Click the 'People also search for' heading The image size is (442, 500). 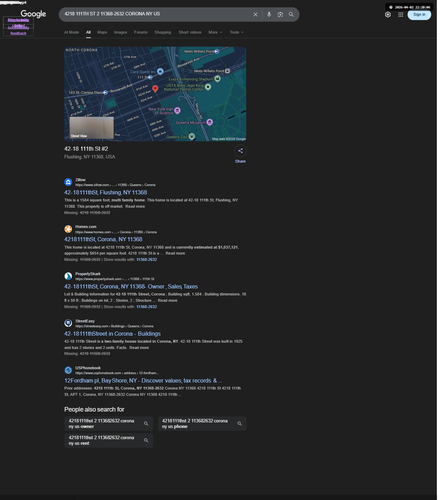point(94,409)
